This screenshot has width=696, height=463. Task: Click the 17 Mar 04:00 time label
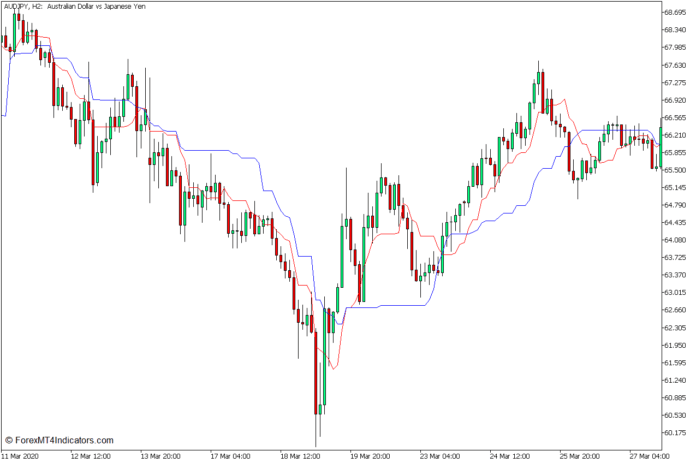coord(232,456)
